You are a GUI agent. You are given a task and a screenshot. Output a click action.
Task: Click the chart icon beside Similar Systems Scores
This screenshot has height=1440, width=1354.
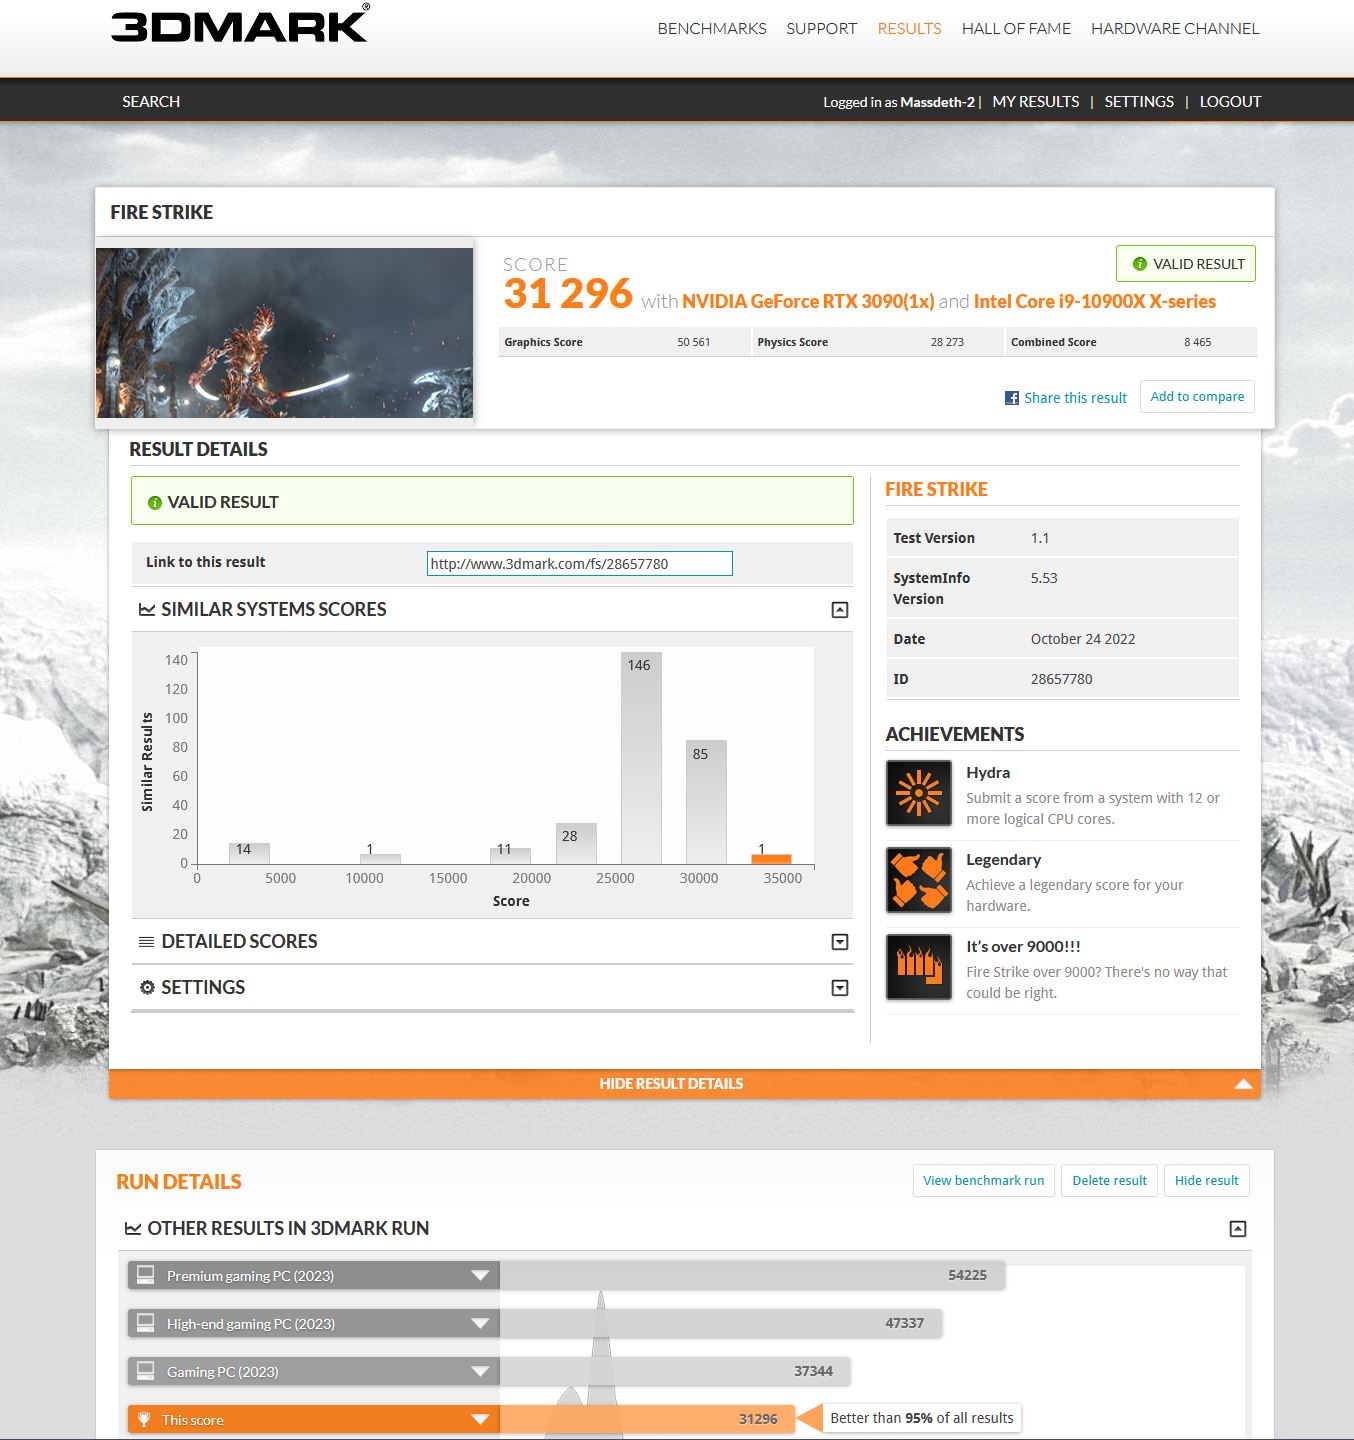point(147,609)
